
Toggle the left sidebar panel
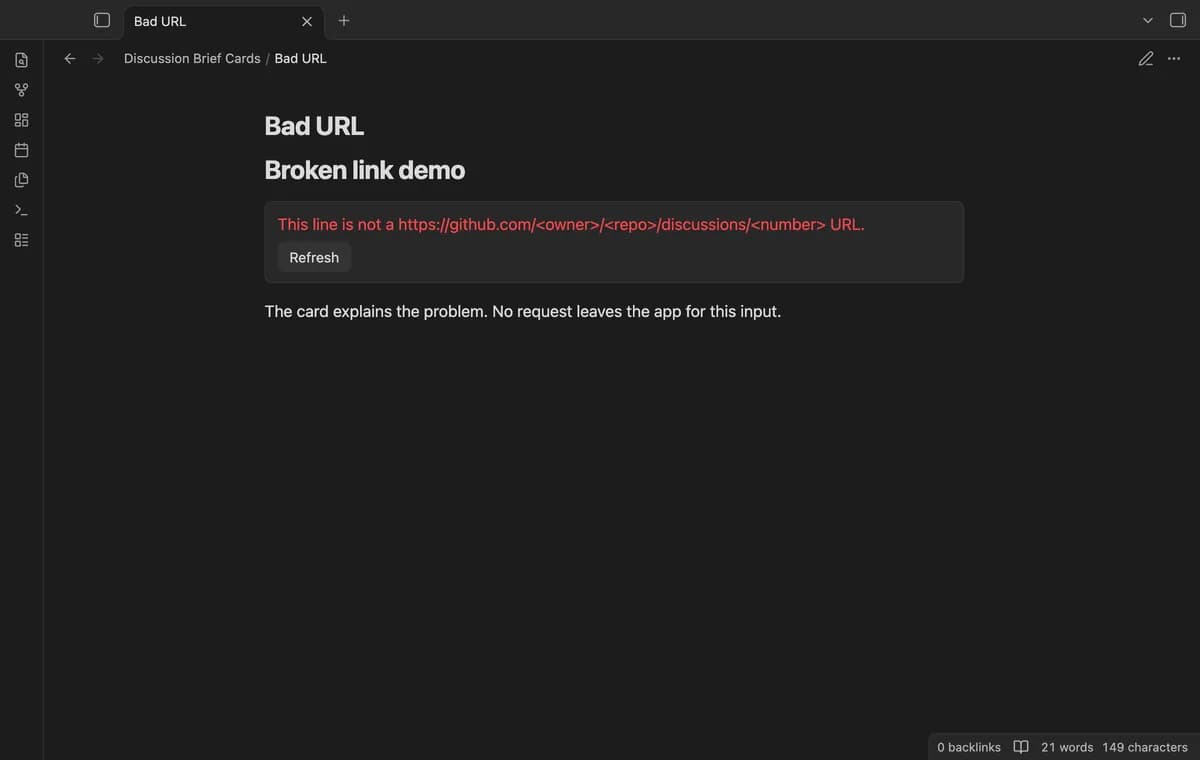click(x=102, y=20)
